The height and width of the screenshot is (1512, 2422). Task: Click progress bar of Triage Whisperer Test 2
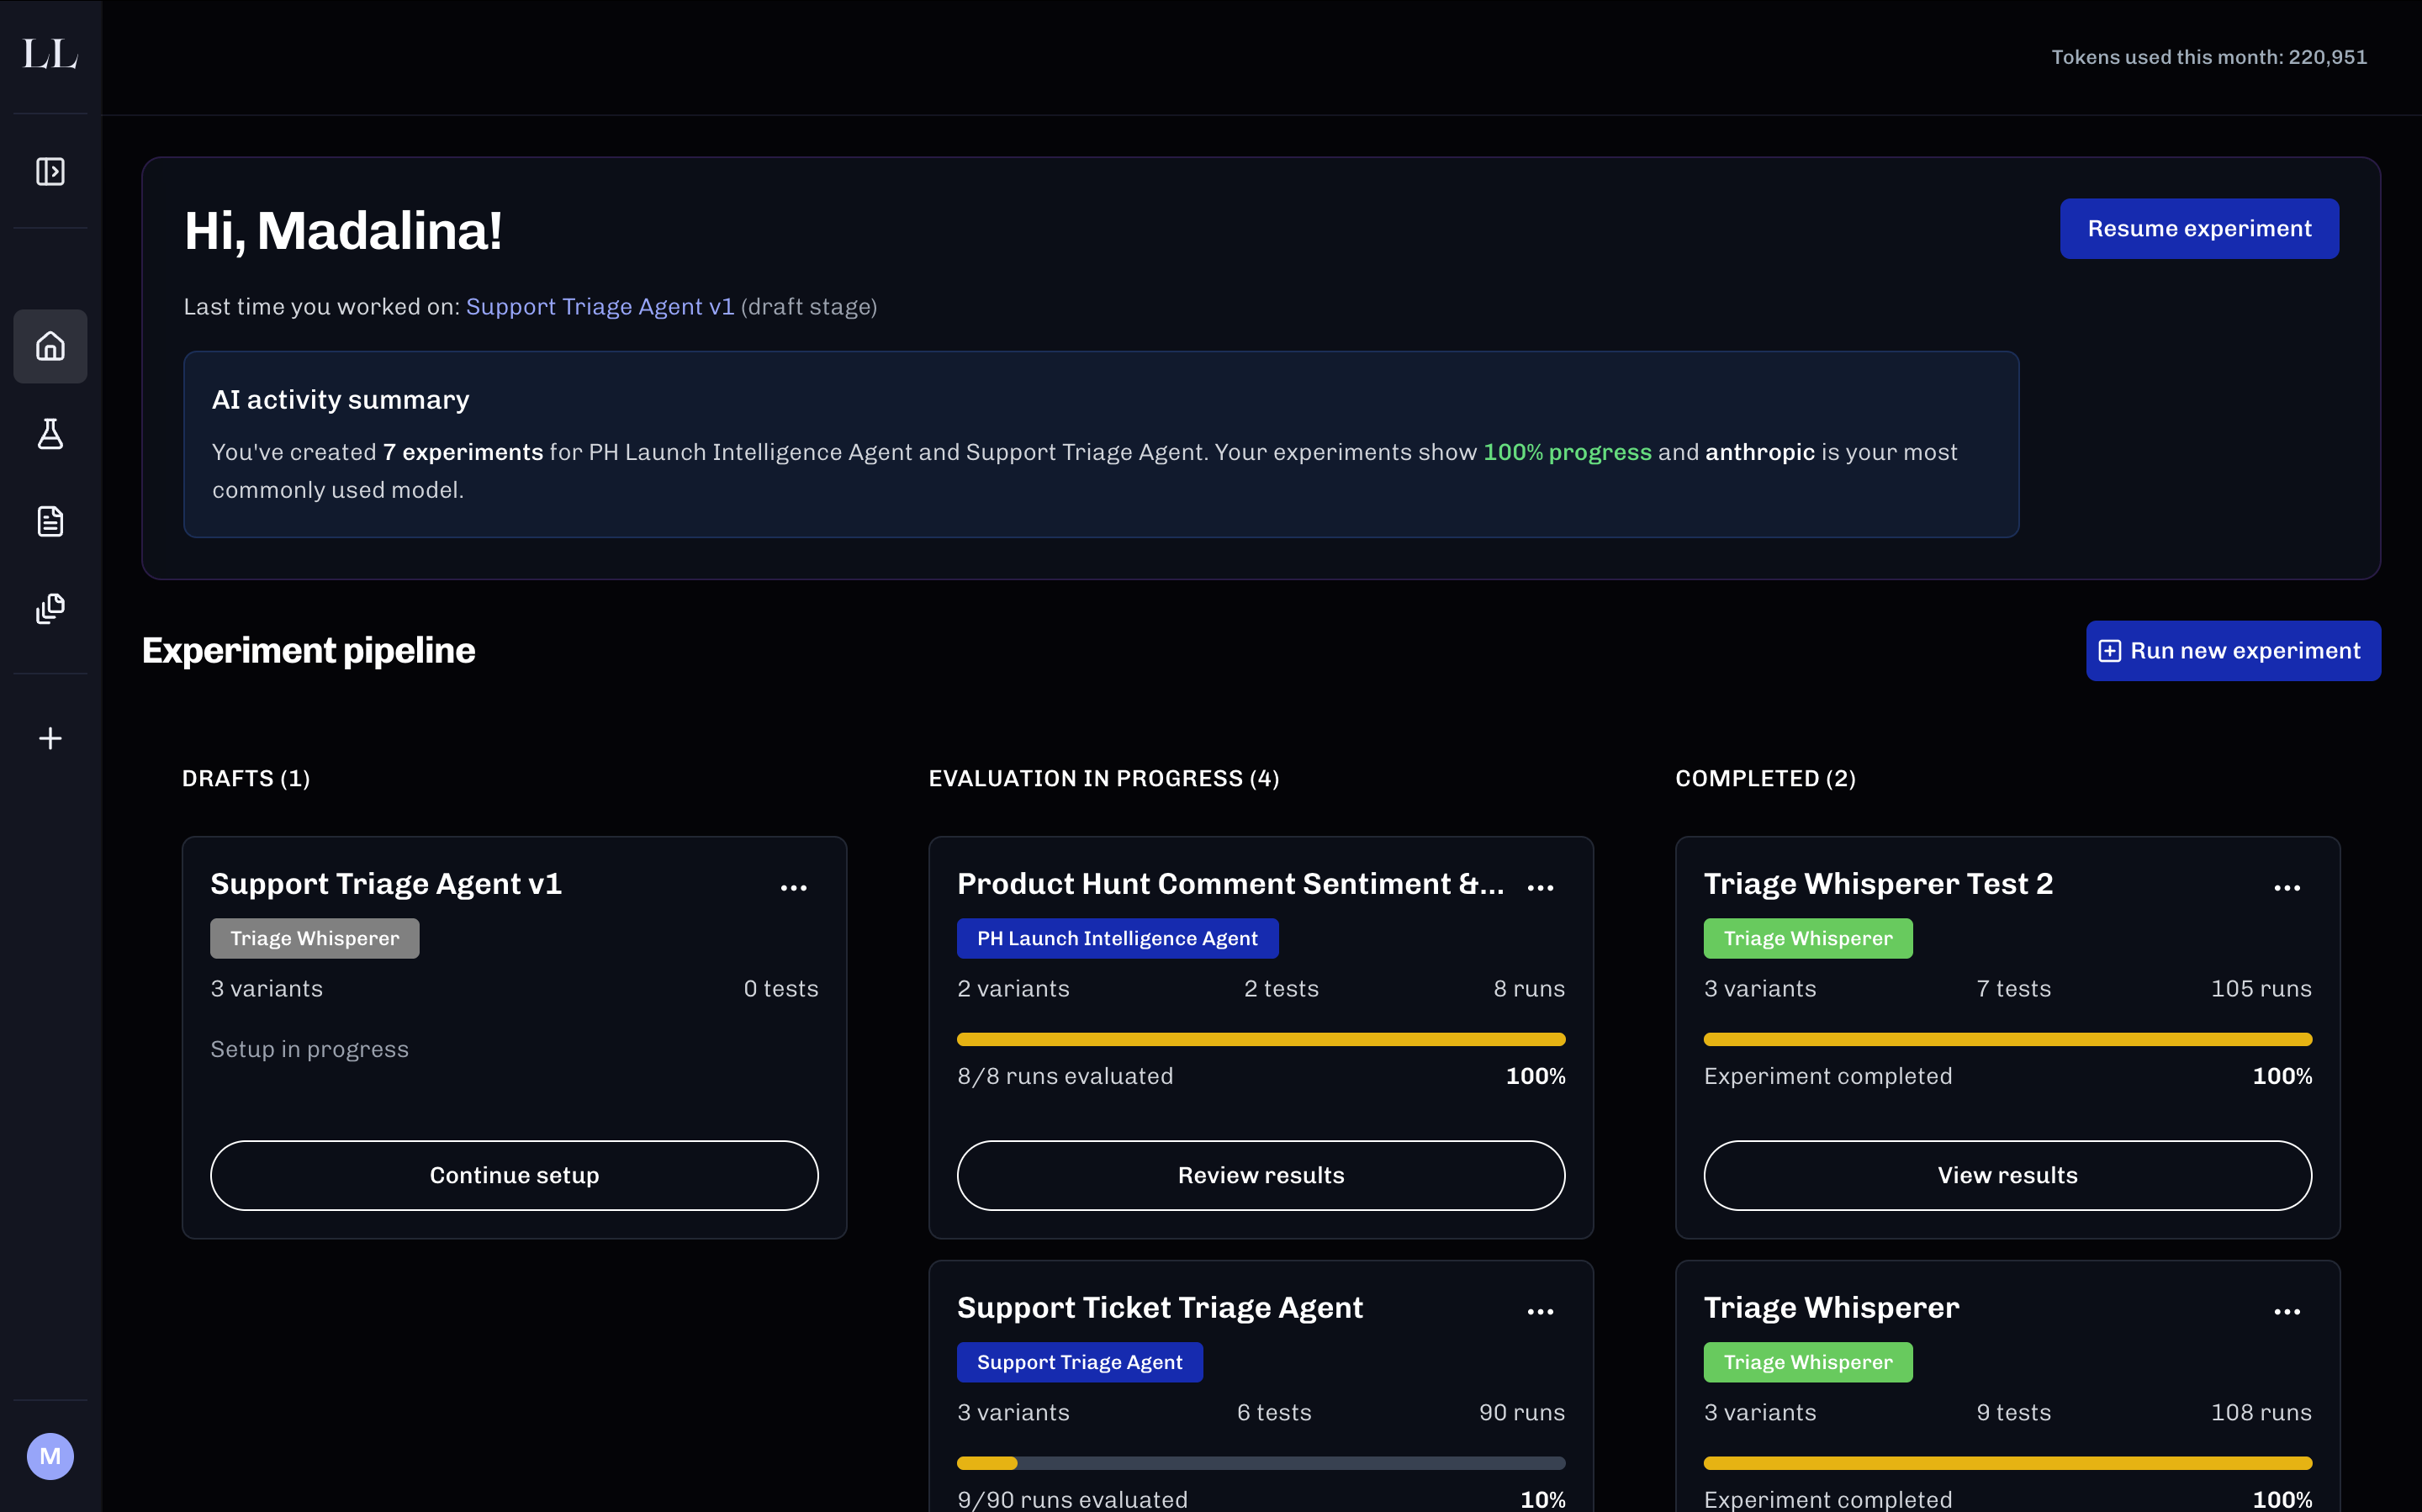point(2007,1039)
